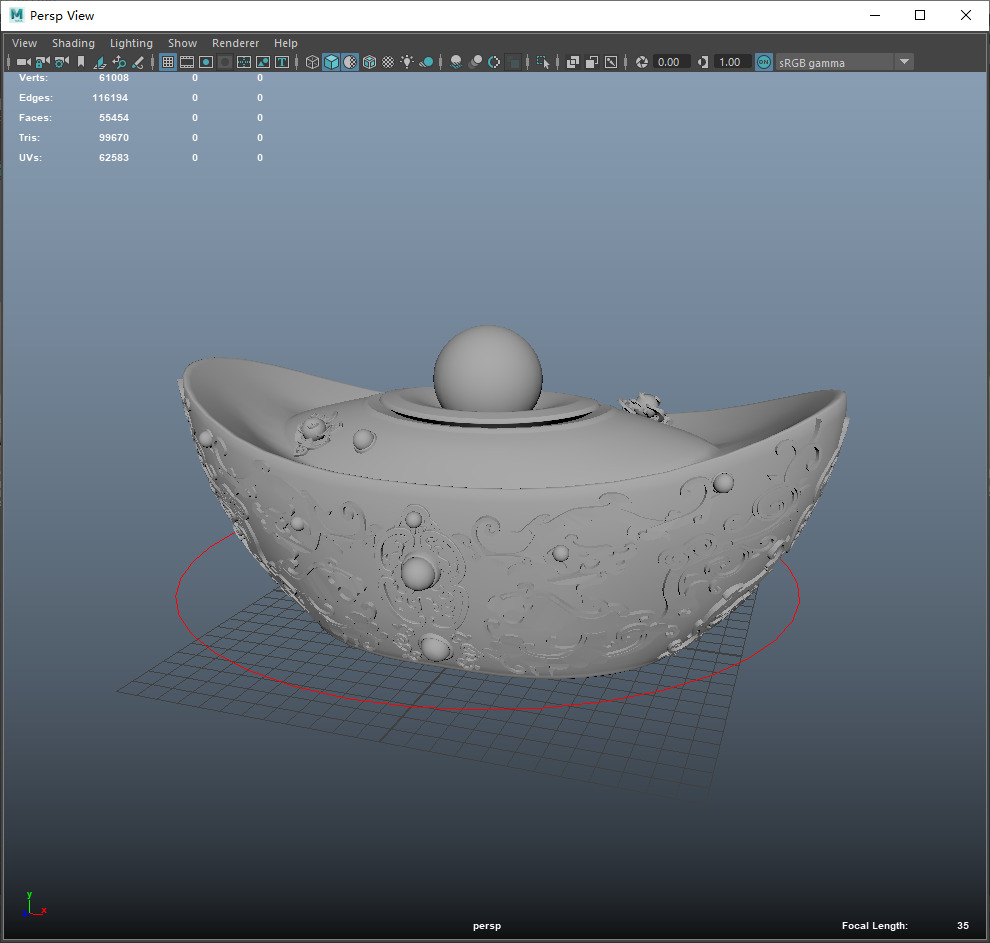Open the Shading menu
This screenshot has width=990, height=943.
73,43
